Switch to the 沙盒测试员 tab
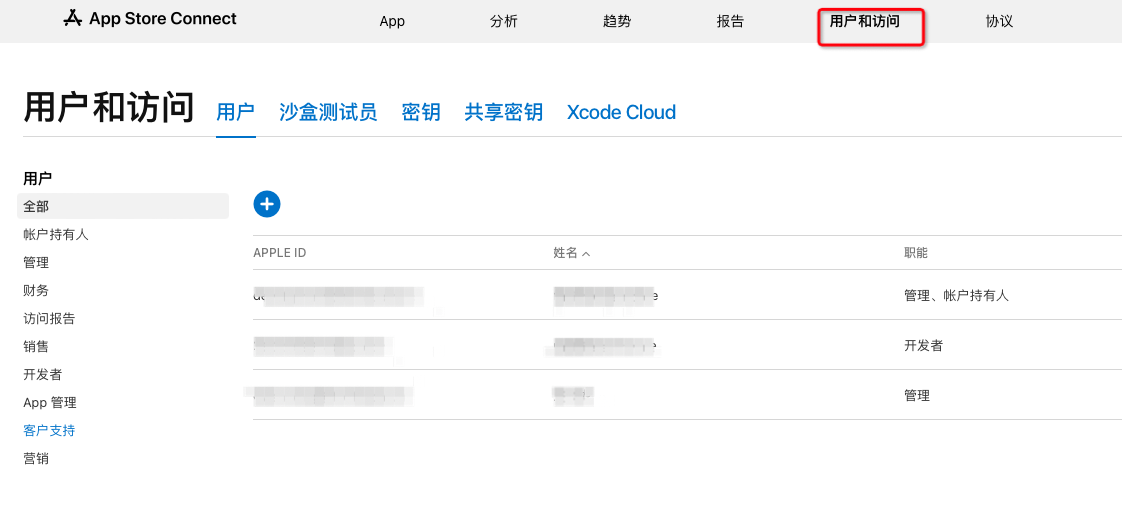The width and height of the screenshot is (1122, 521). click(328, 112)
